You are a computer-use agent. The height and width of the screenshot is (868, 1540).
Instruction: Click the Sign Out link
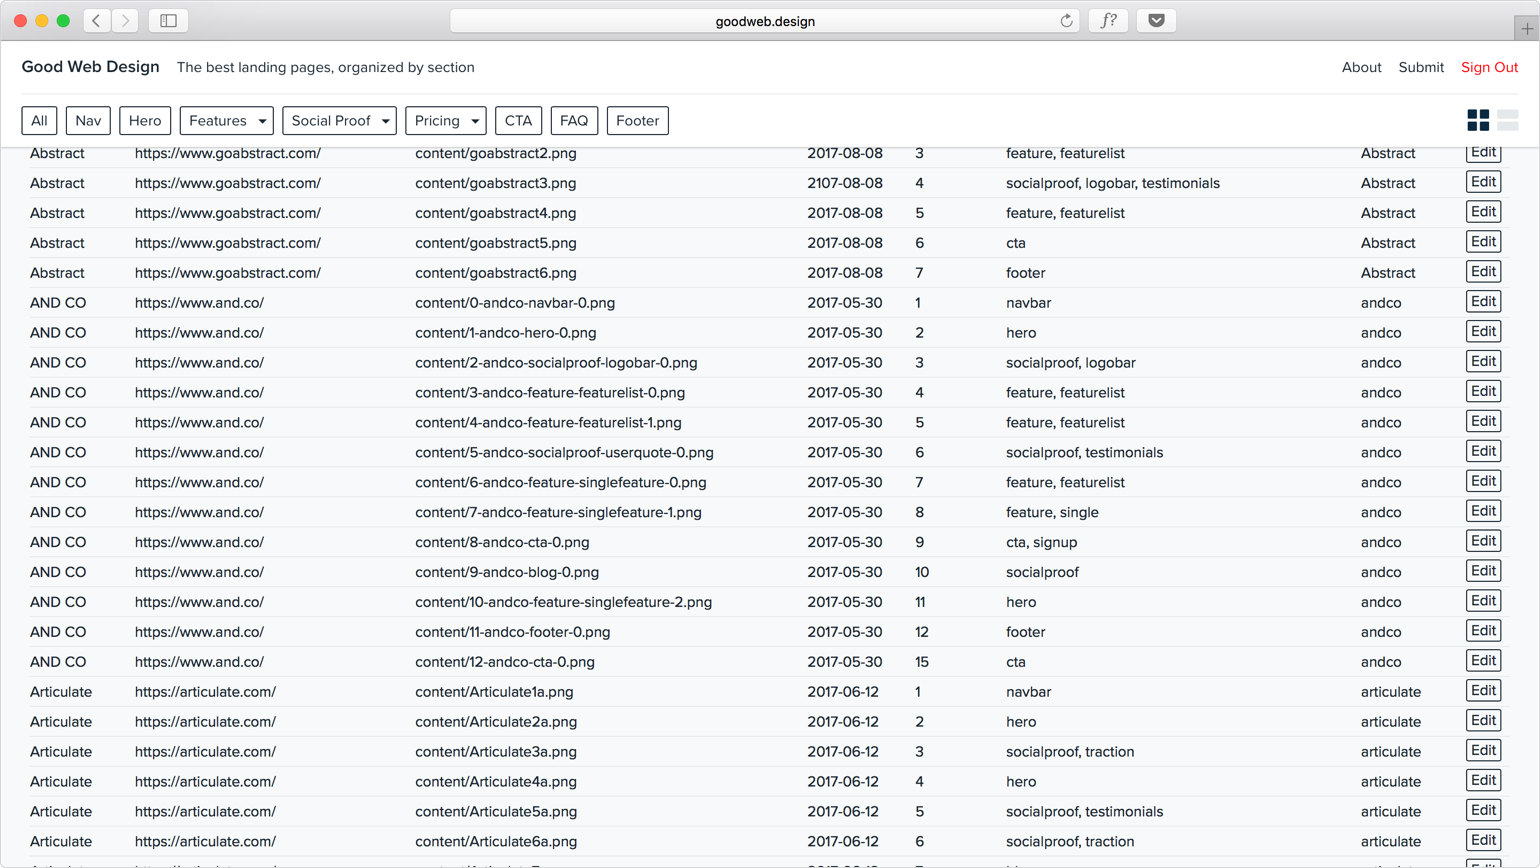(1489, 67)
